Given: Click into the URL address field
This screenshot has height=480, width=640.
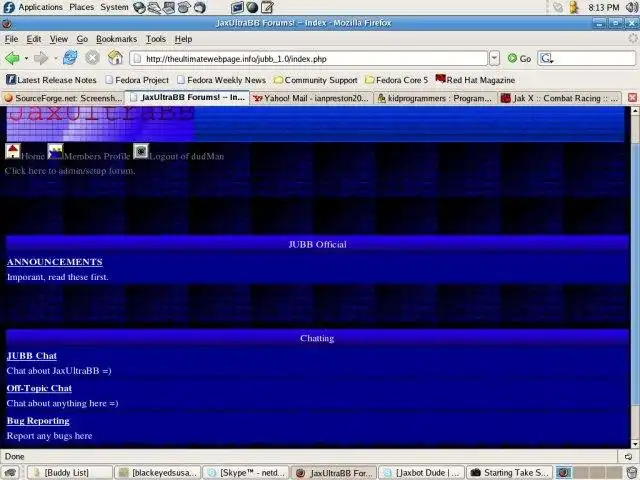Looking at the screenshot, I should [x=308, y=59].
